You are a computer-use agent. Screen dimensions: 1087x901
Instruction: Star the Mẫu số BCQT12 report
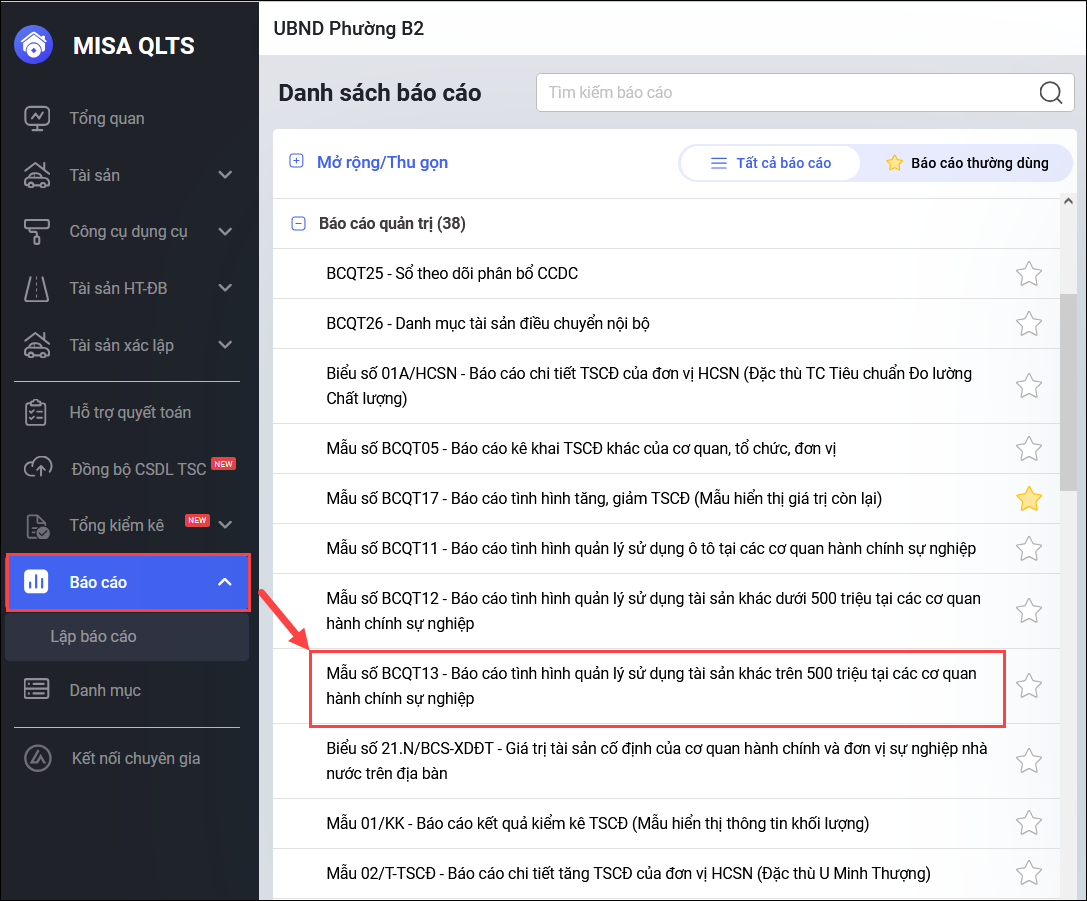coord(1029,611)
